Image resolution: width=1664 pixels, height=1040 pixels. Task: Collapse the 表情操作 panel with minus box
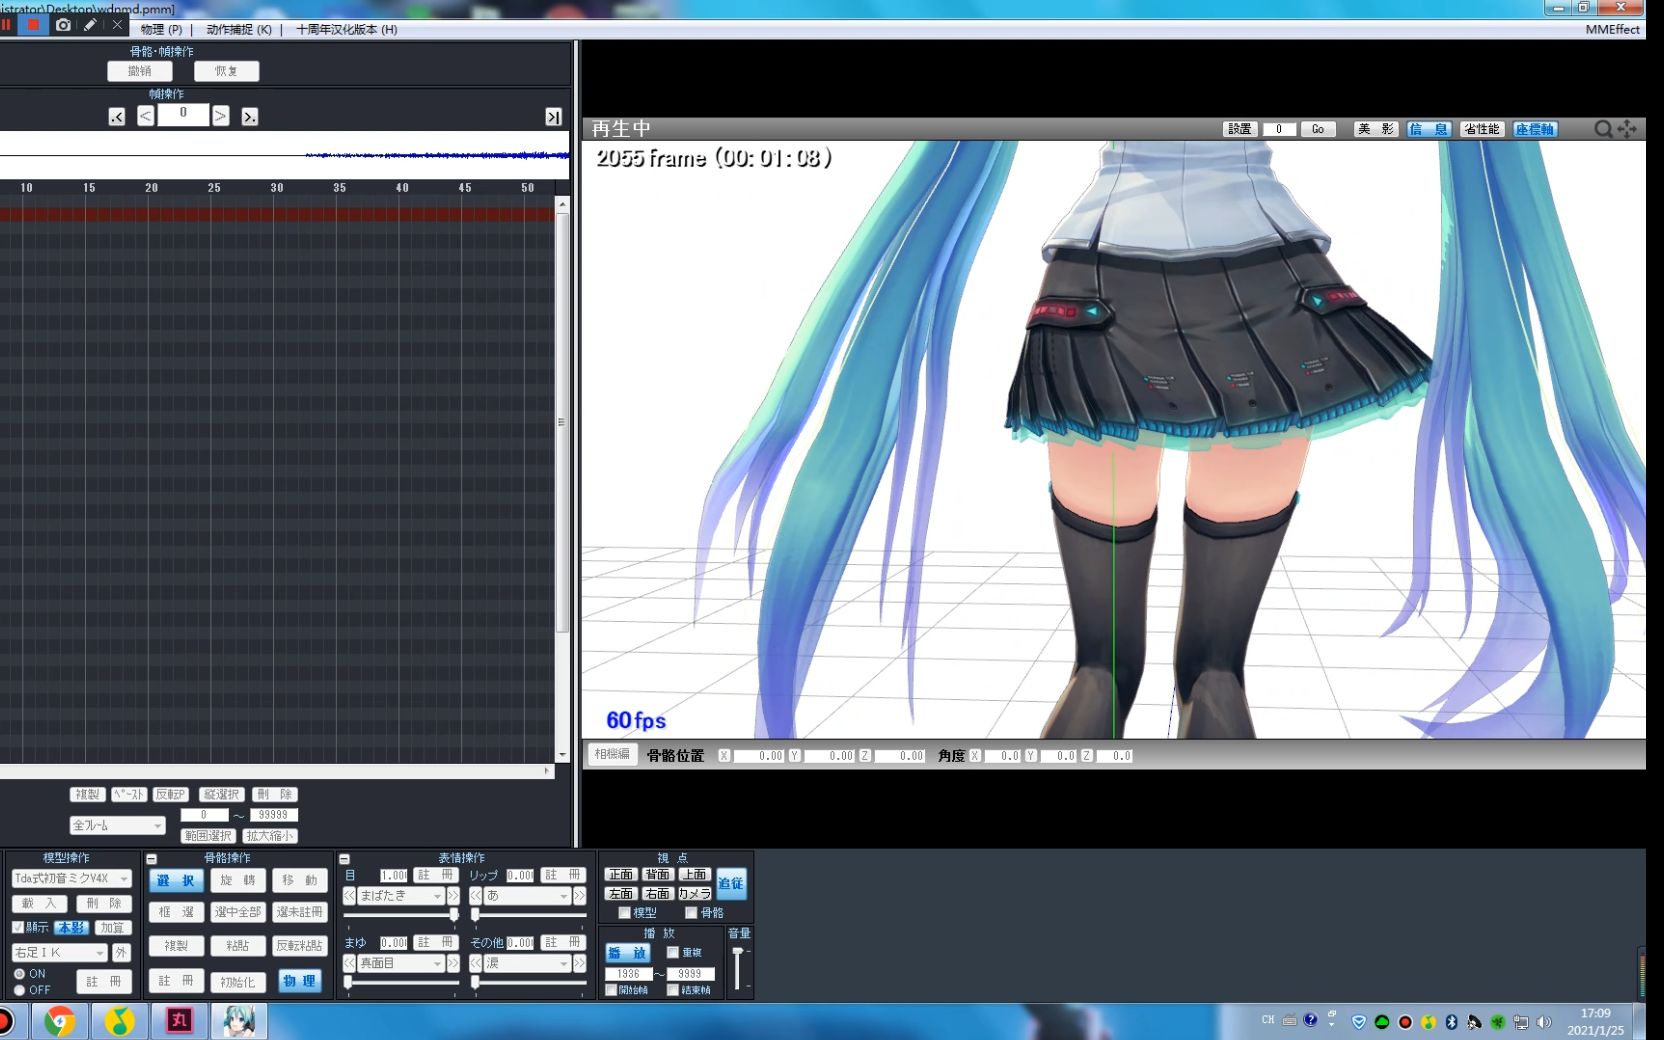344,859
